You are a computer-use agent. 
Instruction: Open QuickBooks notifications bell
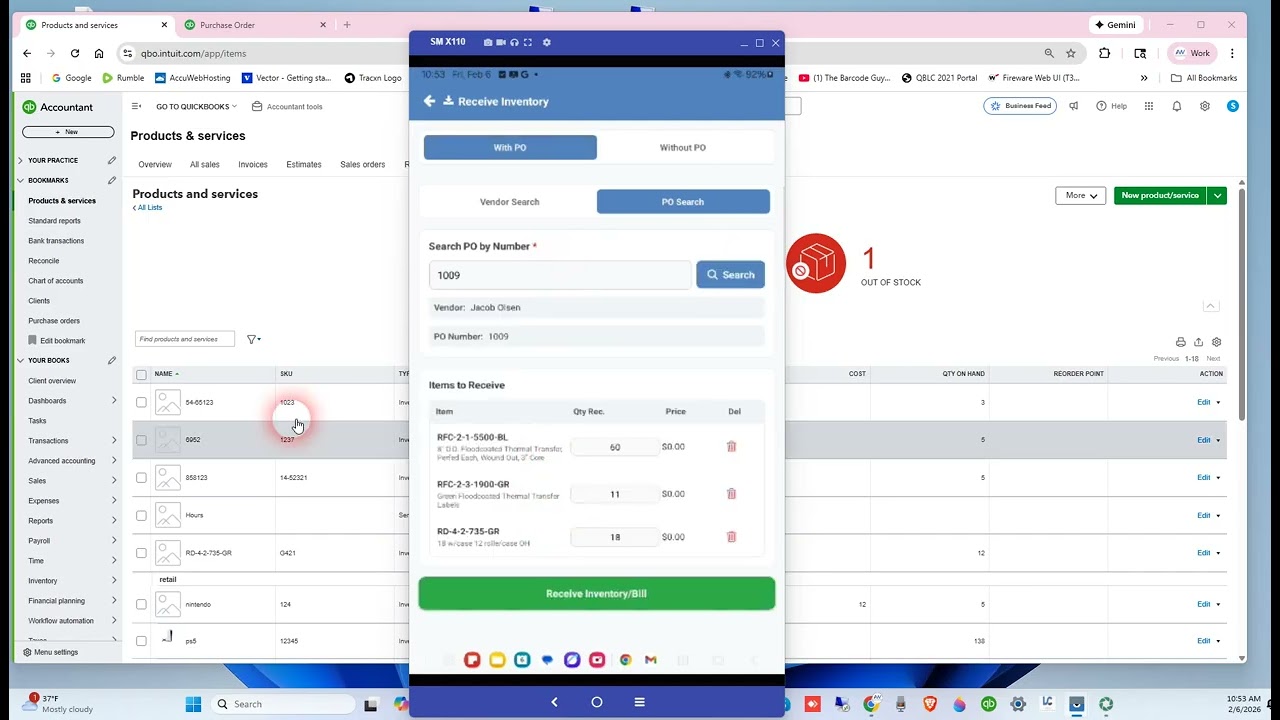coord(1177,106)
